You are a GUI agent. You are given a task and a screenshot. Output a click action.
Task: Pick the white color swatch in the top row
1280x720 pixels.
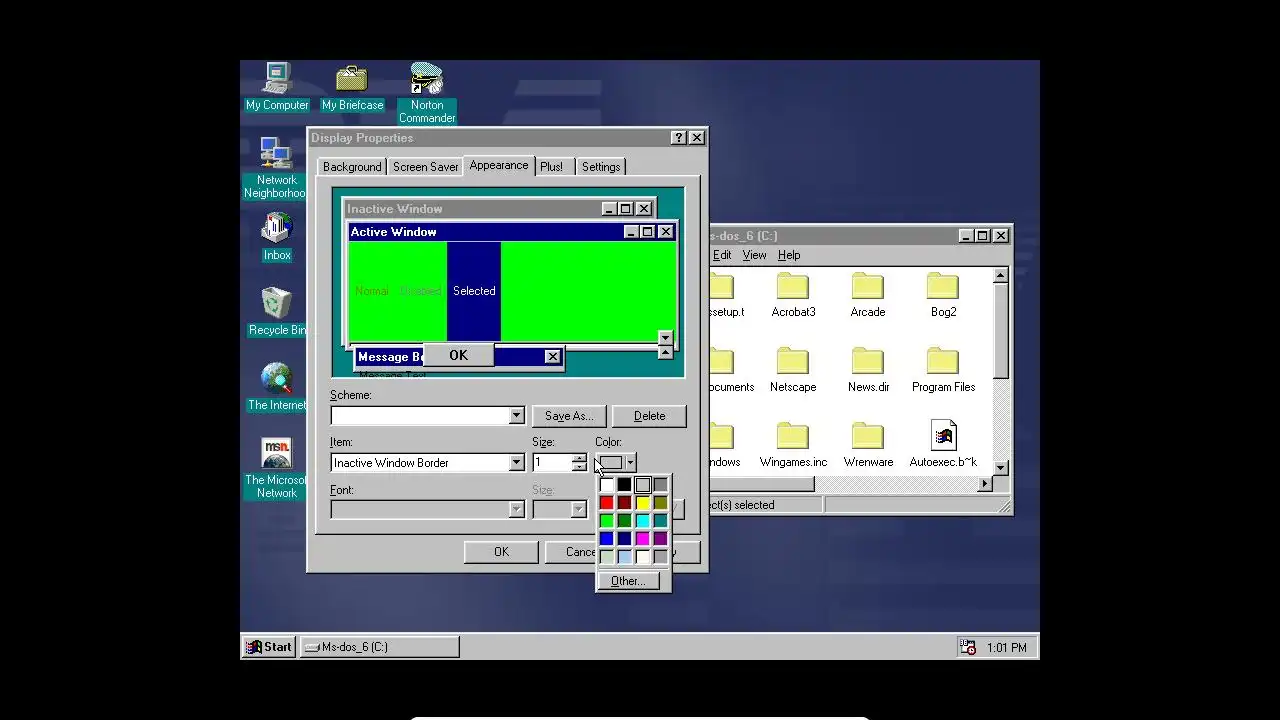point(606,485)
